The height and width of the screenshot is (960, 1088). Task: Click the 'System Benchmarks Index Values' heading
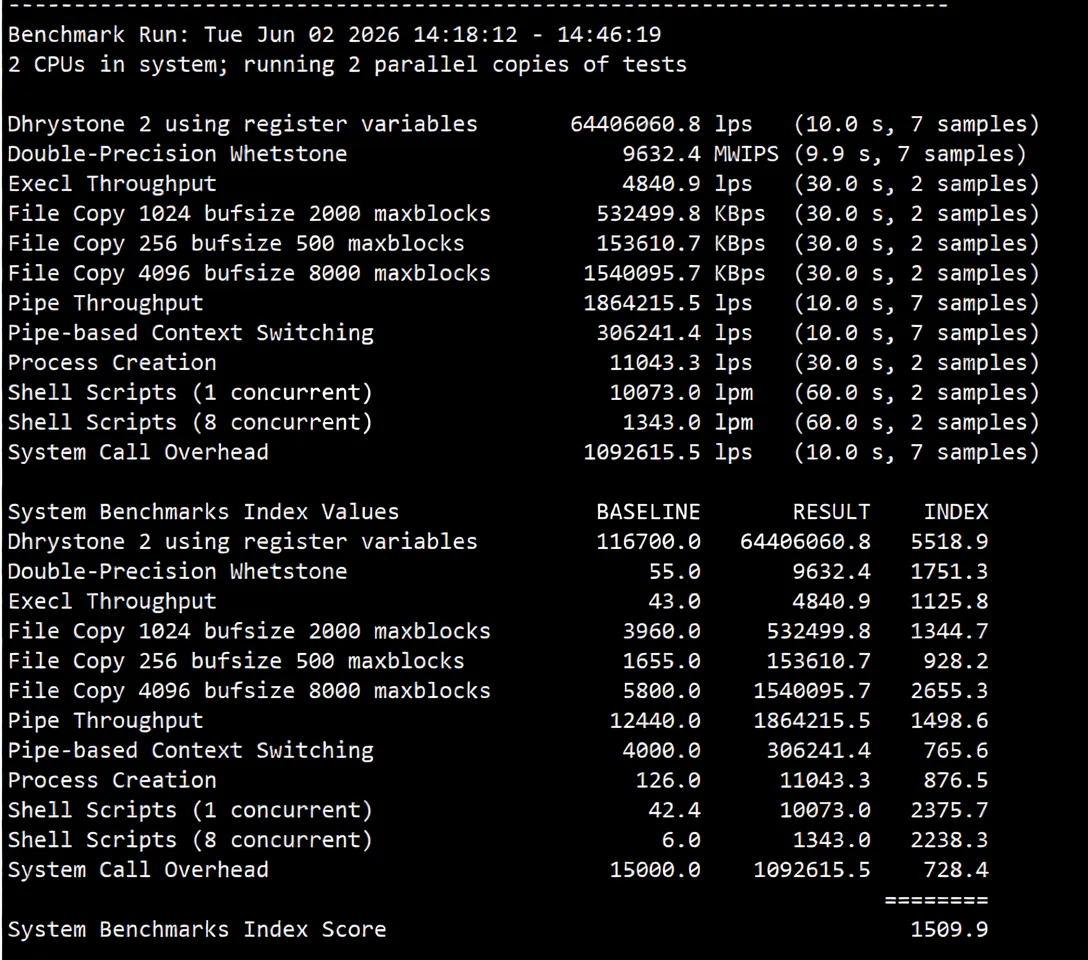[203, 512]
